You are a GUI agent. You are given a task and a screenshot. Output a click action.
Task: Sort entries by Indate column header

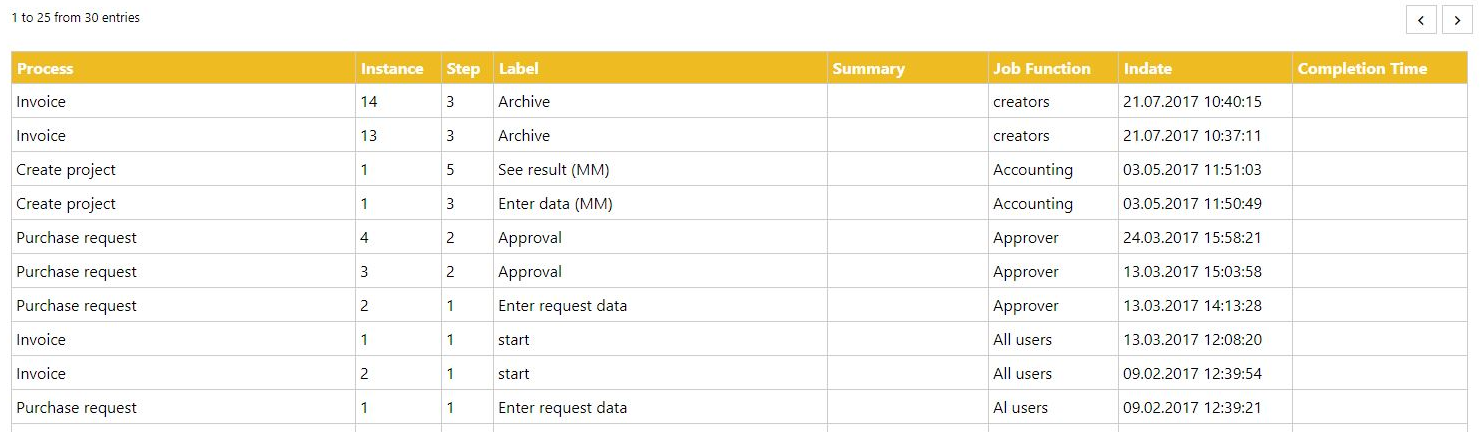coord(1148,69)
